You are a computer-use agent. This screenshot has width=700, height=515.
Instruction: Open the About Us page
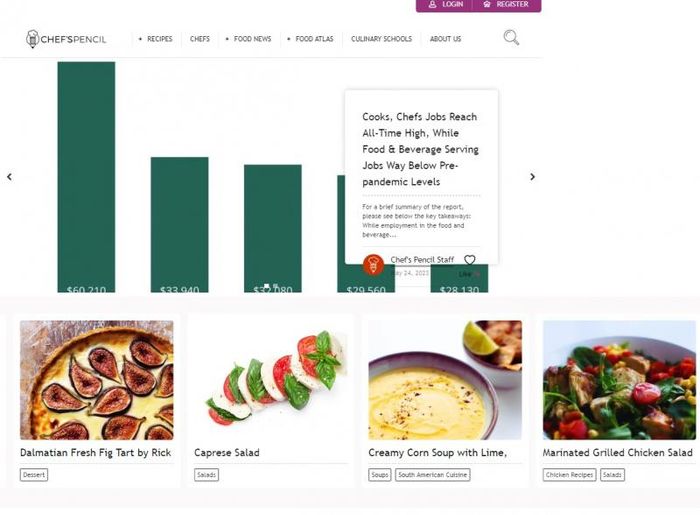click(x=445, y=39)
